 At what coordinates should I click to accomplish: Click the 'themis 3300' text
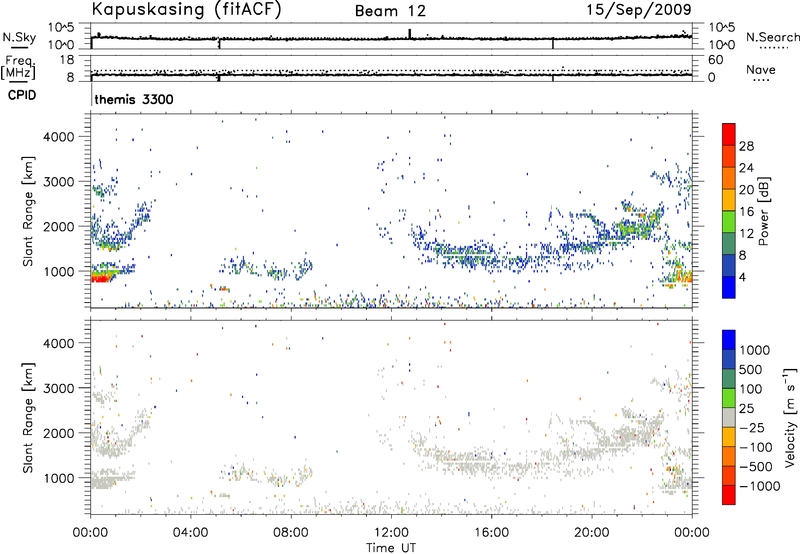[x=134, y=99]
